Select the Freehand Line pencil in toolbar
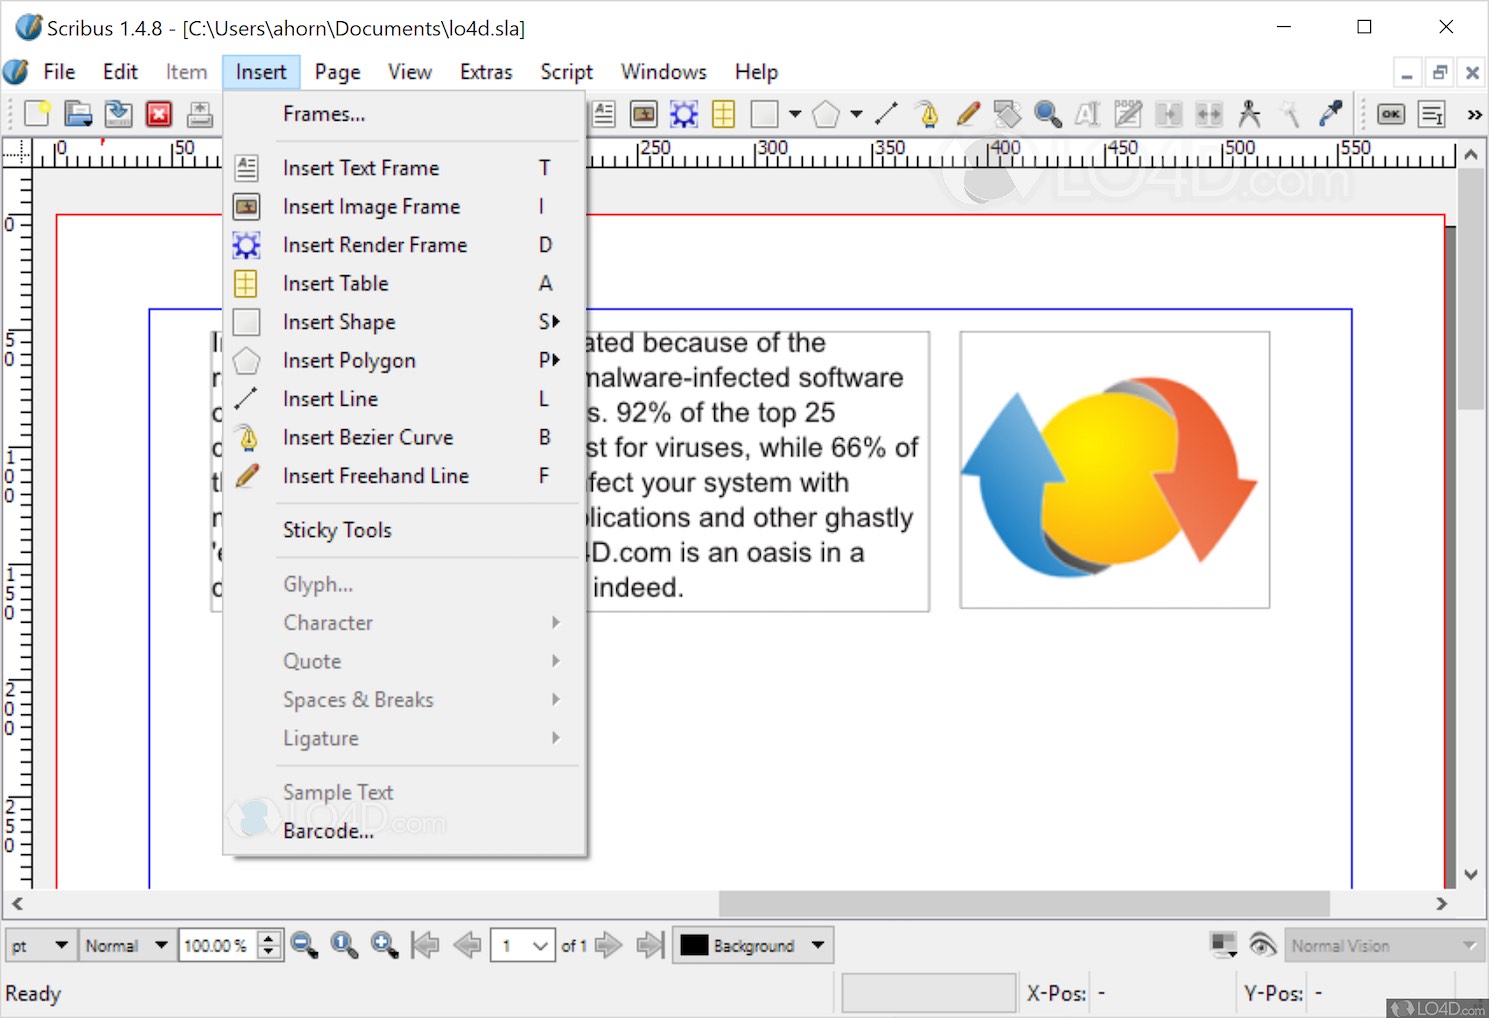Viewport: 1489px width, 1018px height. tap(967, 114)
